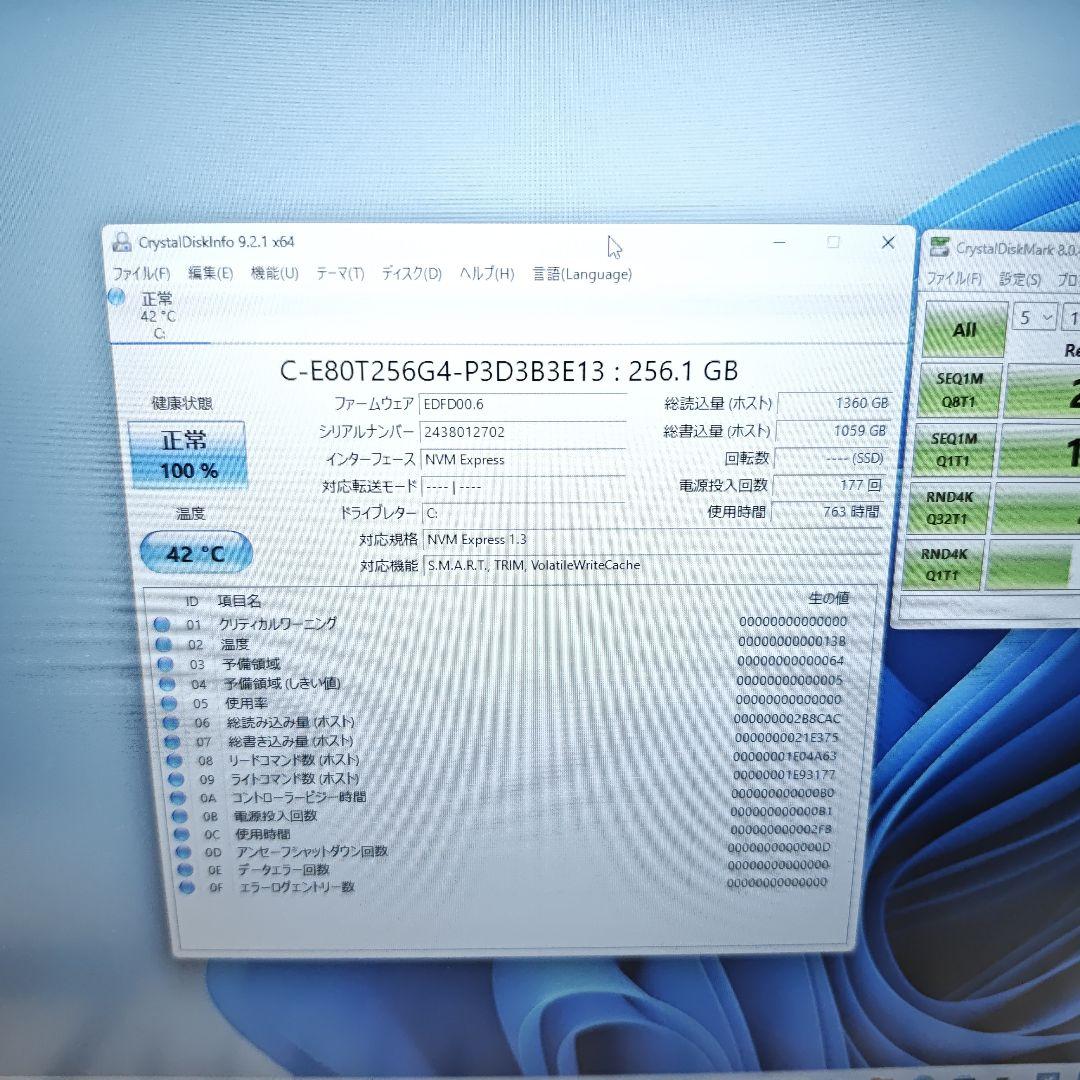Click the status dot beside 予備領域
This screenshot has height=1080, width=1080.
[x=163, y=664]
